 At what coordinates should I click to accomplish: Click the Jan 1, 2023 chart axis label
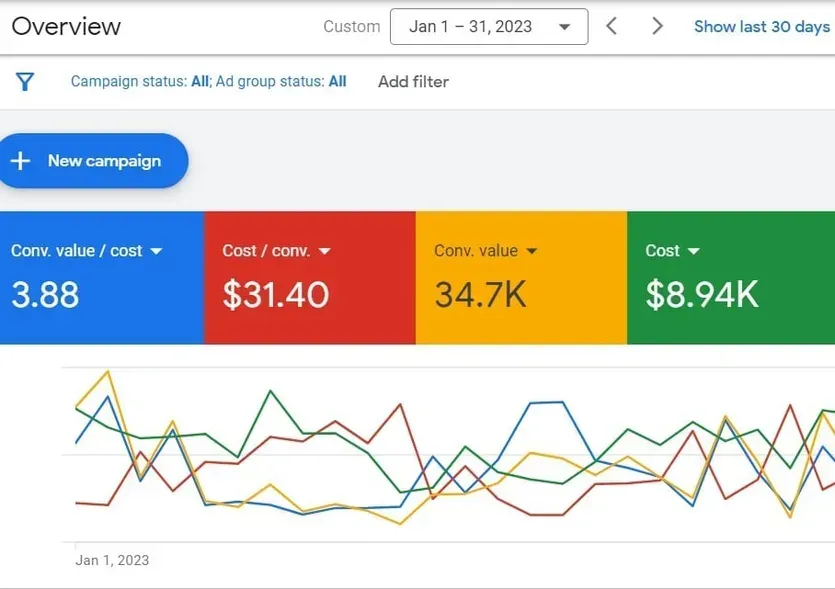pyautogui.click(x=112, y=560)
